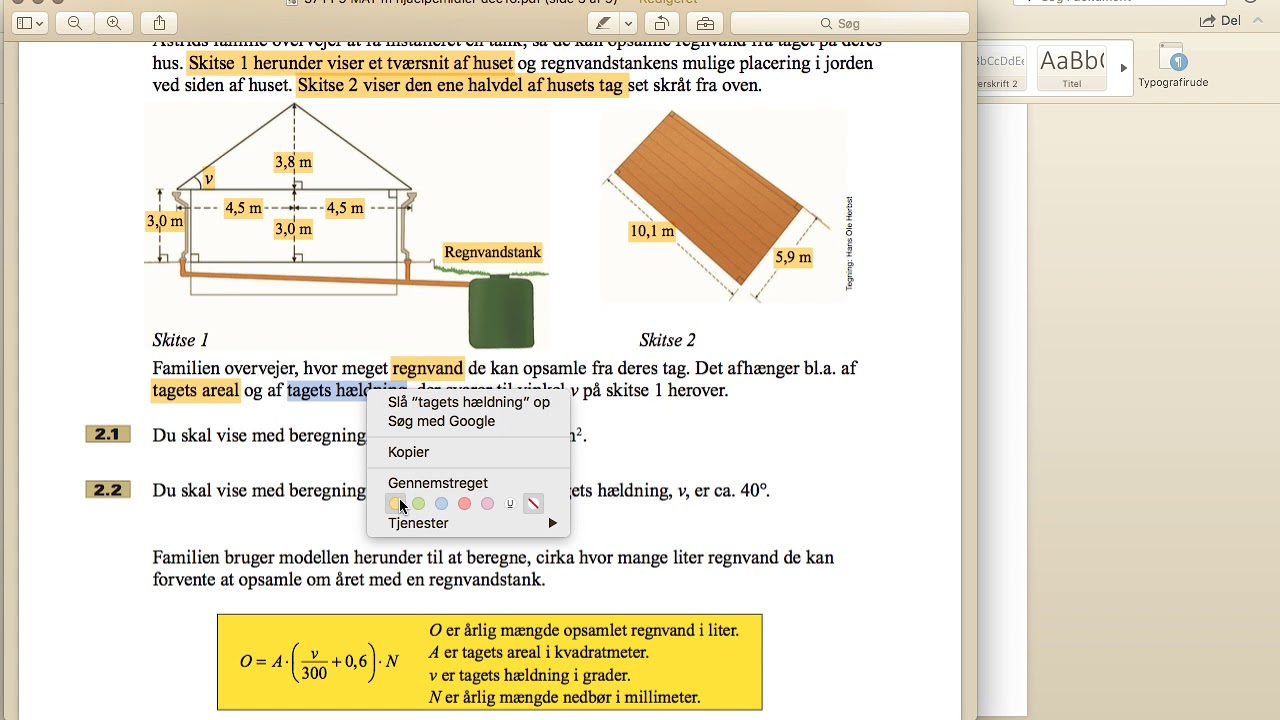1280x720 pixels.
Task: Apply underline from the context menu
Action: (510, 504)
